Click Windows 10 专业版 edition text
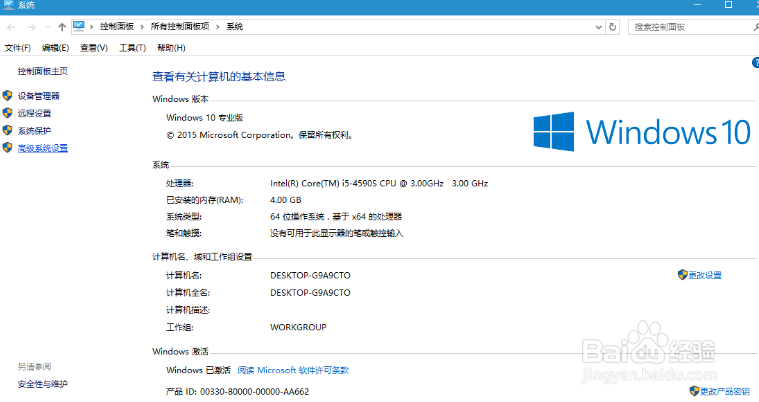The height and width of the screenshot is (402, 759). 204,118
